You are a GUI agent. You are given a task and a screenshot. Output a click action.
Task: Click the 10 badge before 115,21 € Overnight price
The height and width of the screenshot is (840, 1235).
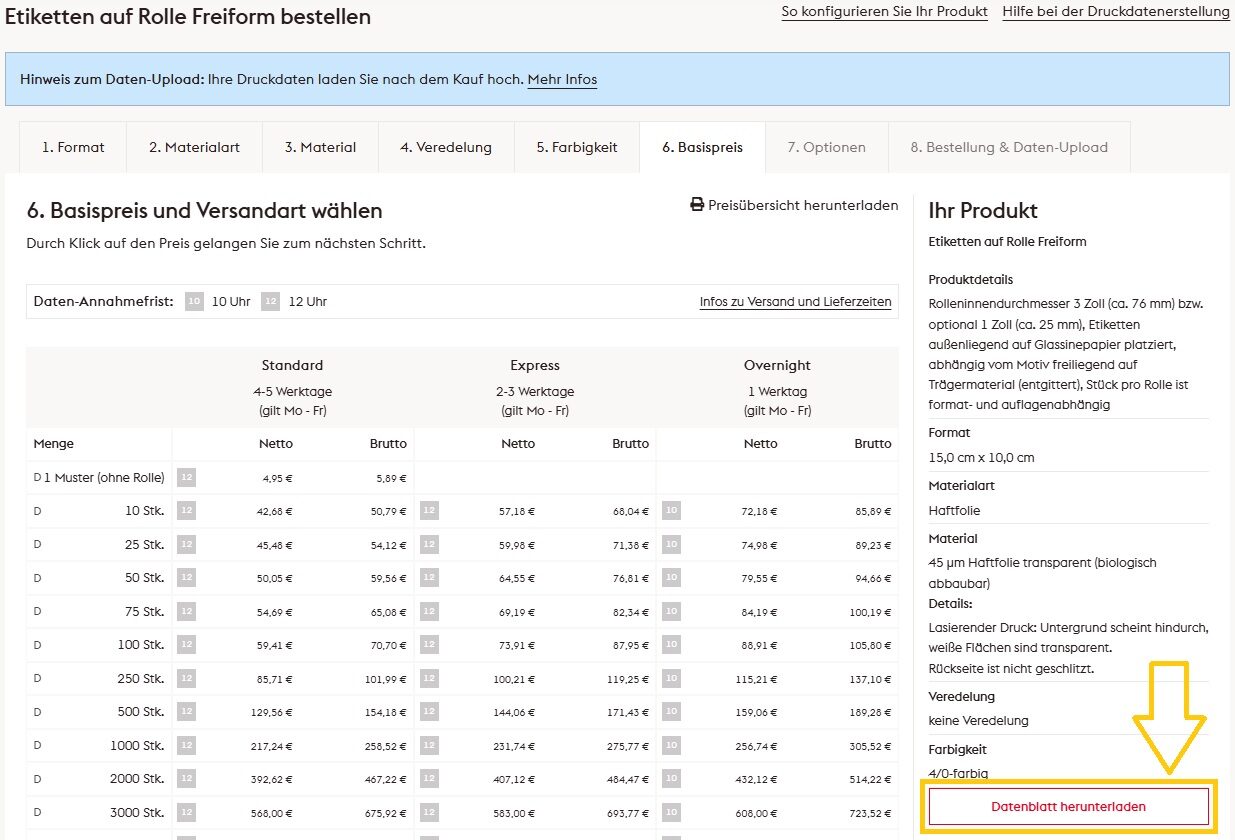(672, 679)
